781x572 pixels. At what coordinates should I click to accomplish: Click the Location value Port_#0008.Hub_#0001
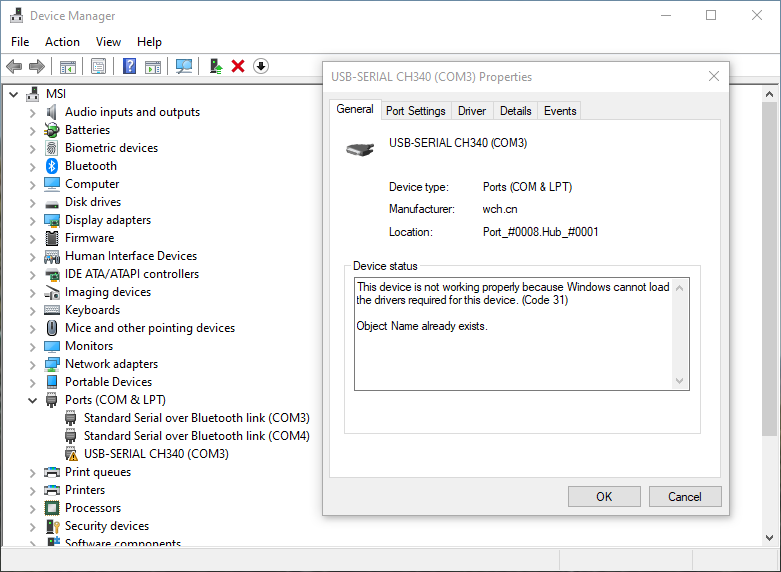tap(540, 232)
